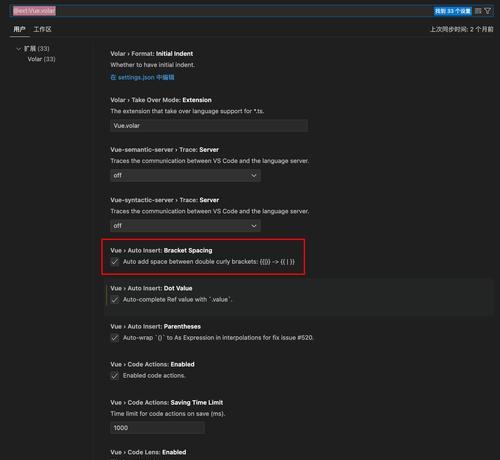The image size is (500, 460).
Task: Select Volar Format: Initial Indent setting title
Action: coord(152,54)
